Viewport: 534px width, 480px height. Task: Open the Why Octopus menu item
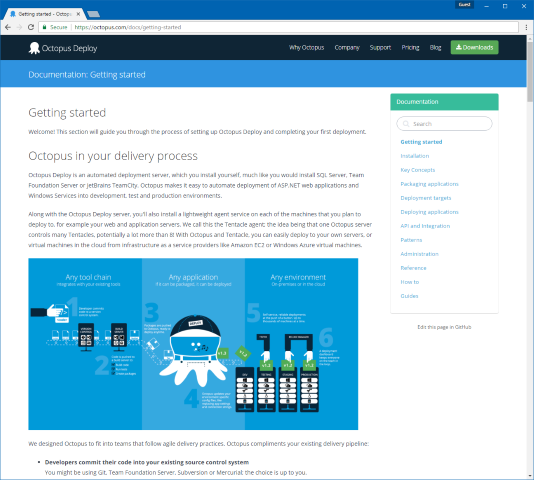click(x=307, y=47)
